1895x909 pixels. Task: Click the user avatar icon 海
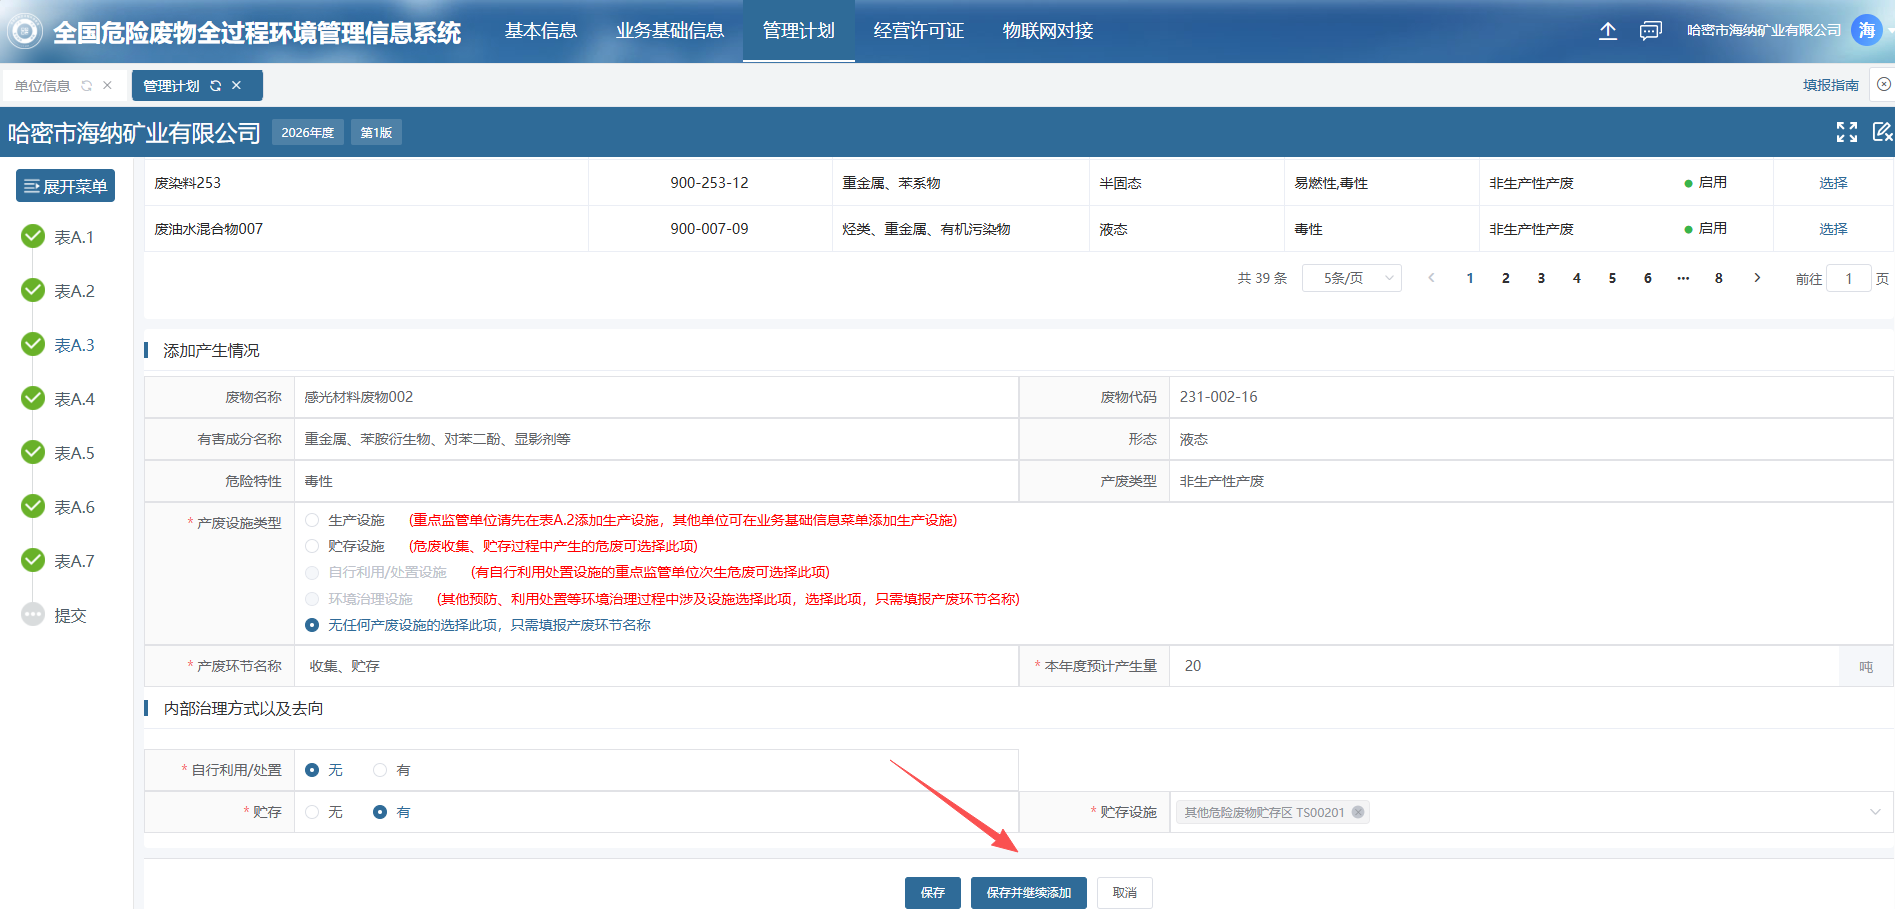click(1866, 30)
